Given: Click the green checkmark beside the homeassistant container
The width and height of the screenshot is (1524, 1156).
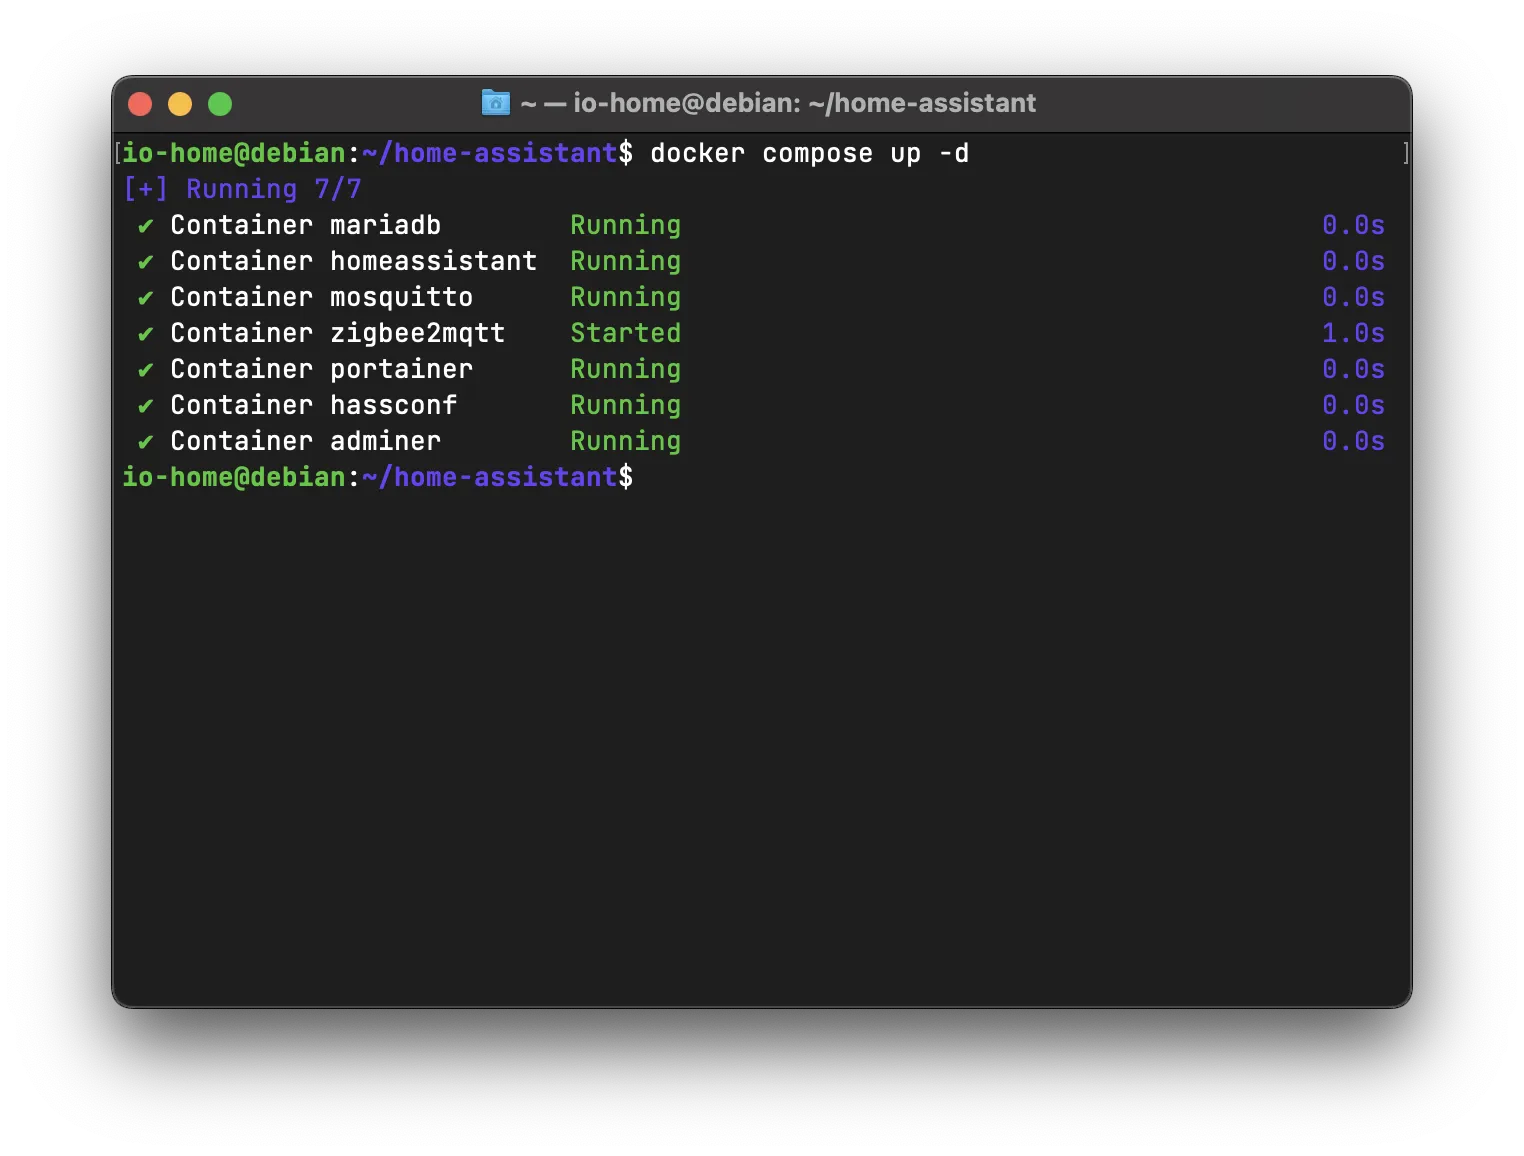Looking at the screenshot, I should [x=146, y=262].
